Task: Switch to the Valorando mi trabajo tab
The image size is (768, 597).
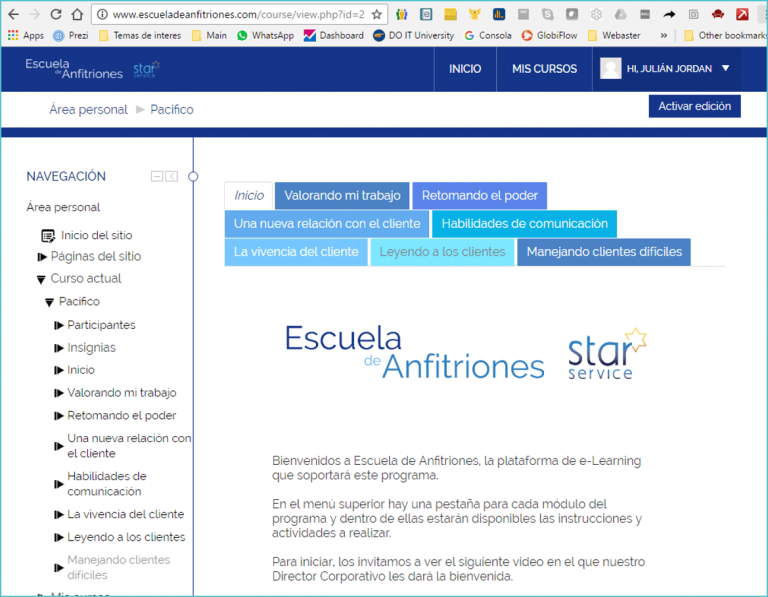Action: (342, 196)
